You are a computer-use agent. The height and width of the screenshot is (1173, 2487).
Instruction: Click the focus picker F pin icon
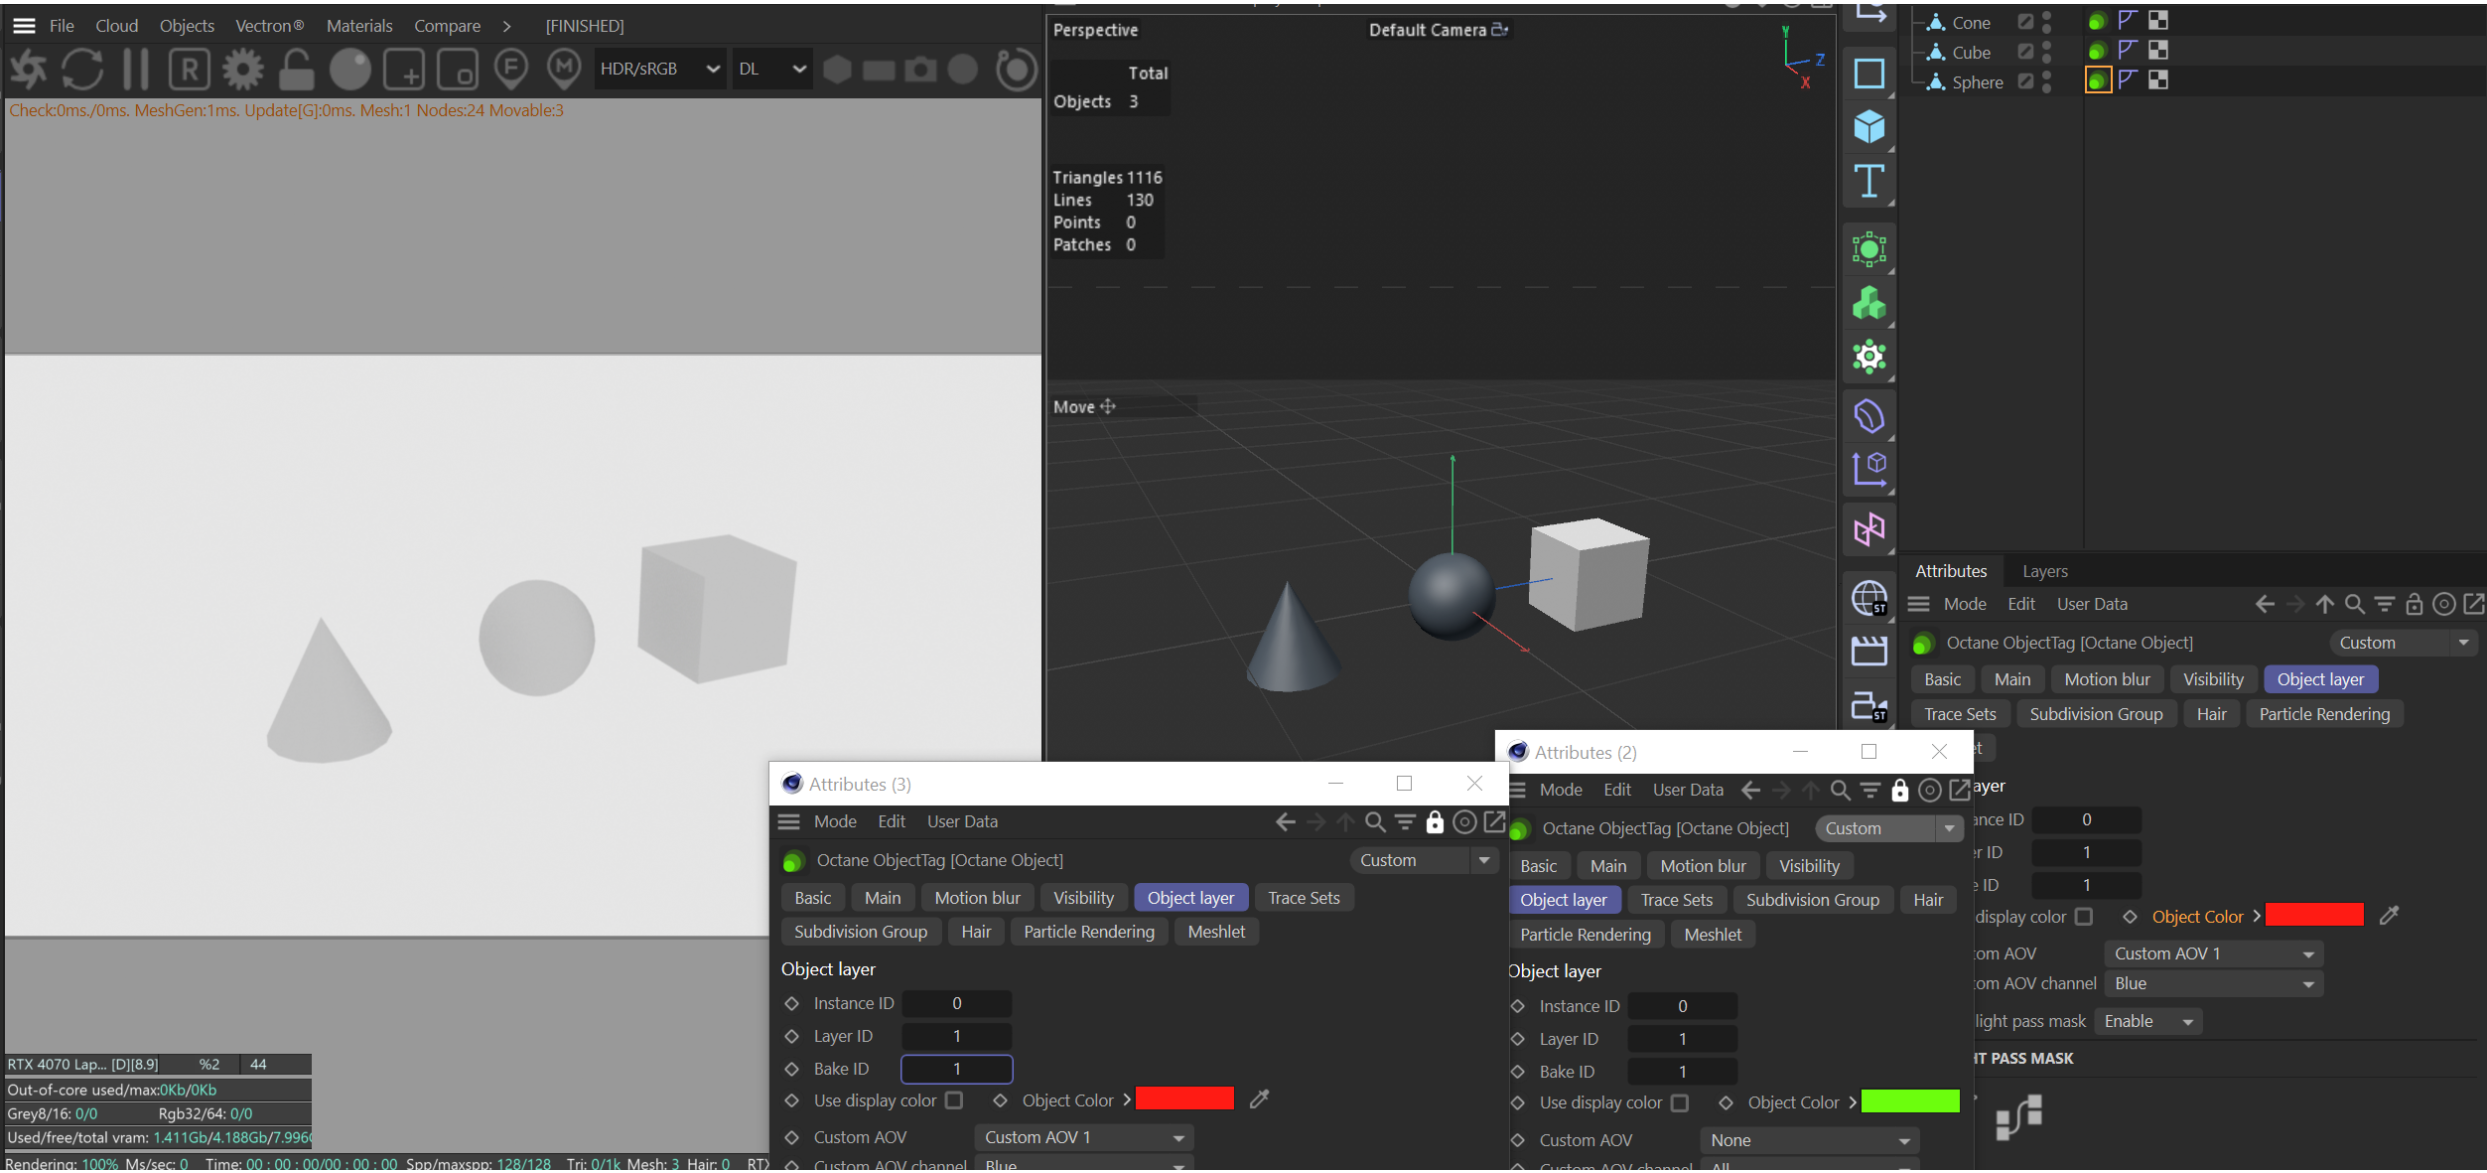pos(511,69)
